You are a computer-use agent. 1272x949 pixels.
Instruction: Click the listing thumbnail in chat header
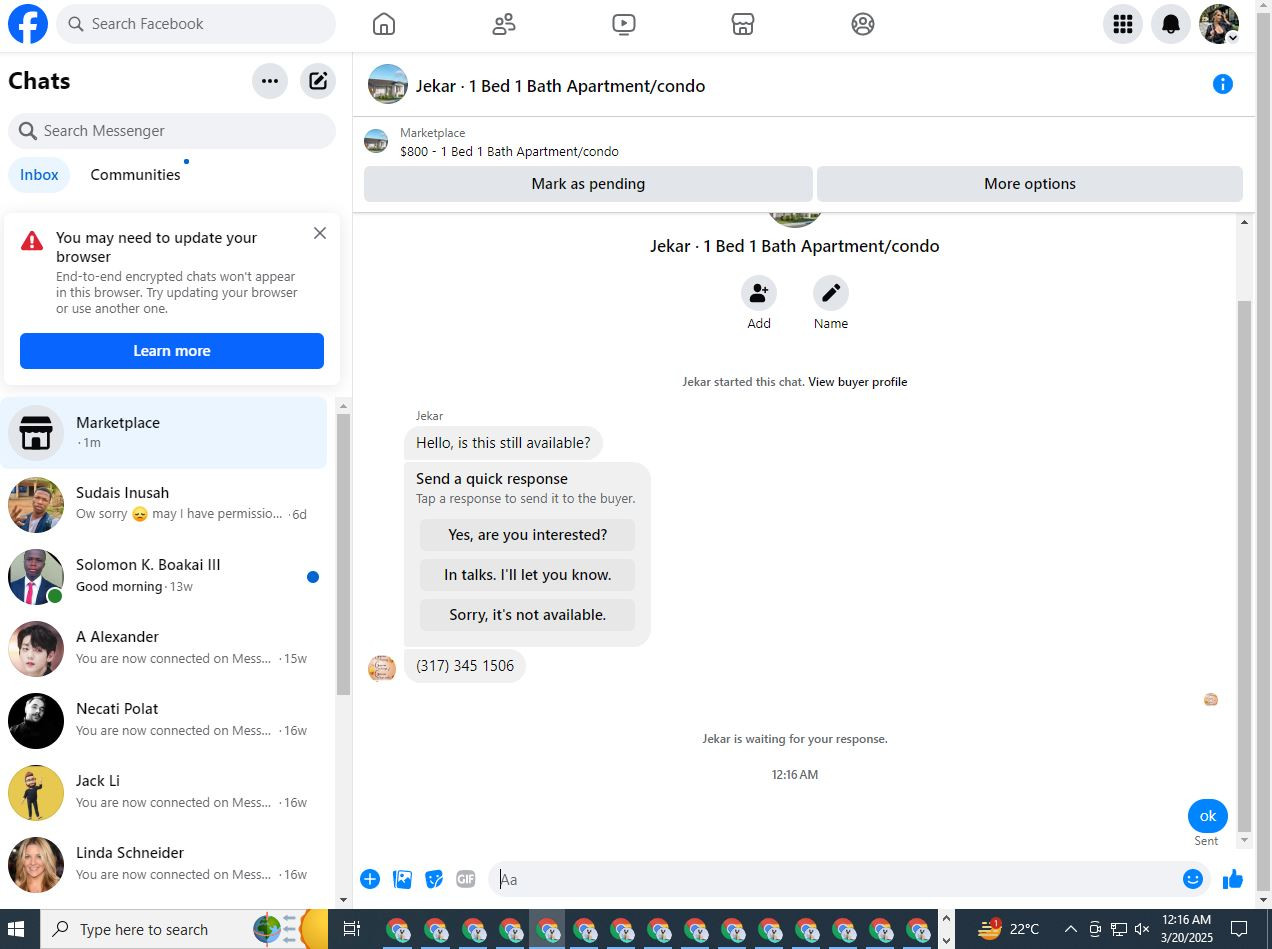pyautogui.click(x=388, y=84)
